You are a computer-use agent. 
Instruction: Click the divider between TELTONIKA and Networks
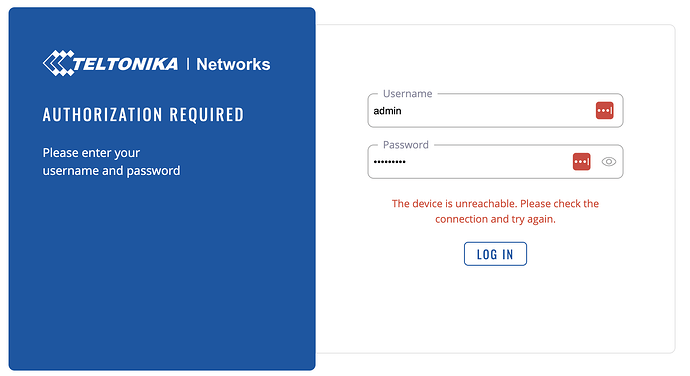(x=188, y=64)
